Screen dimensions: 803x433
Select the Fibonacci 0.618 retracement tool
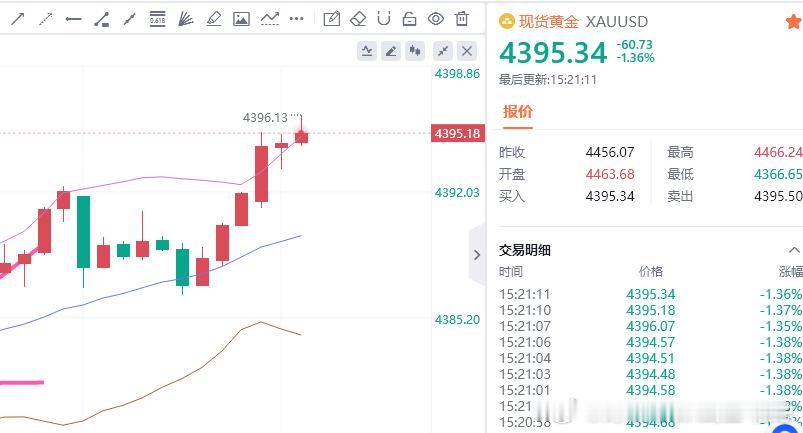click(157, 19)
